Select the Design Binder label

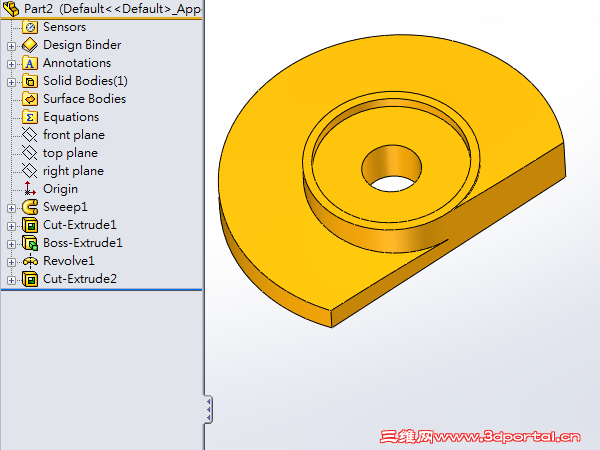coord(82,45)
